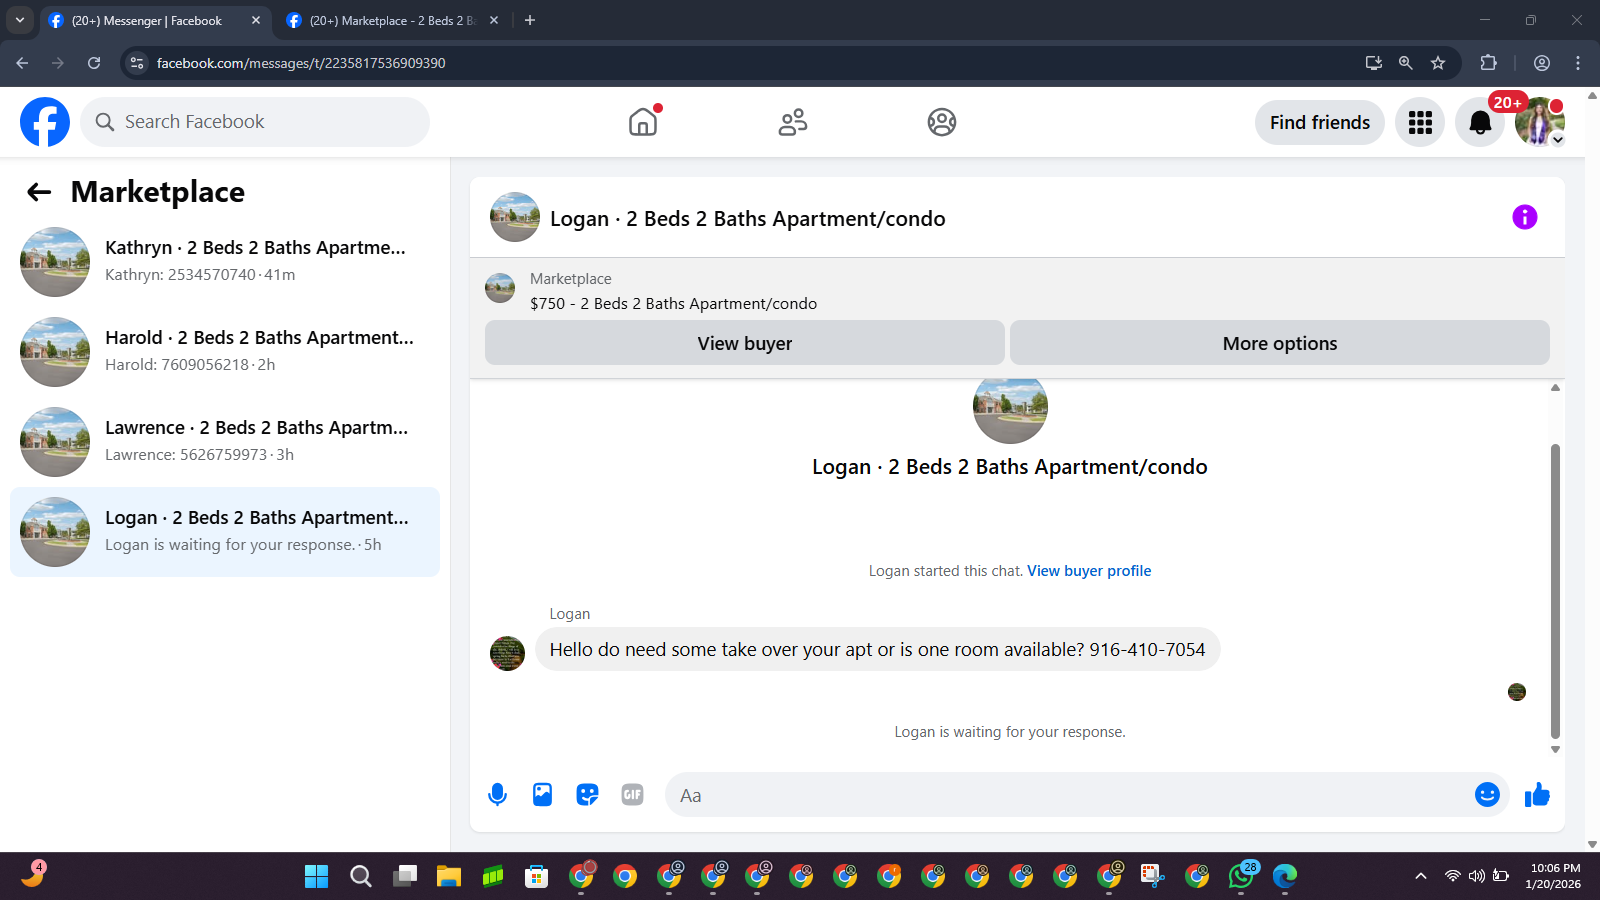Click the More options button
Image resolution: width=1600 pixels, height=900 pixels.
click(x=1280, y=343)
